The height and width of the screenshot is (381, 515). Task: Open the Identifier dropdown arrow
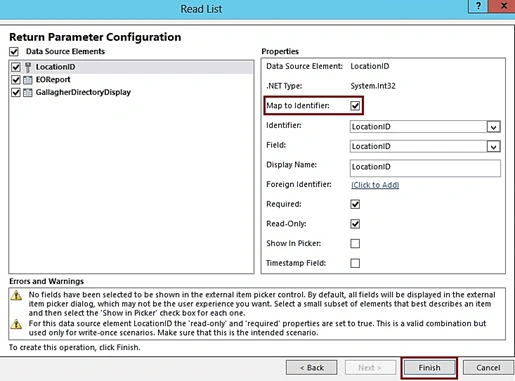[493, 127]
